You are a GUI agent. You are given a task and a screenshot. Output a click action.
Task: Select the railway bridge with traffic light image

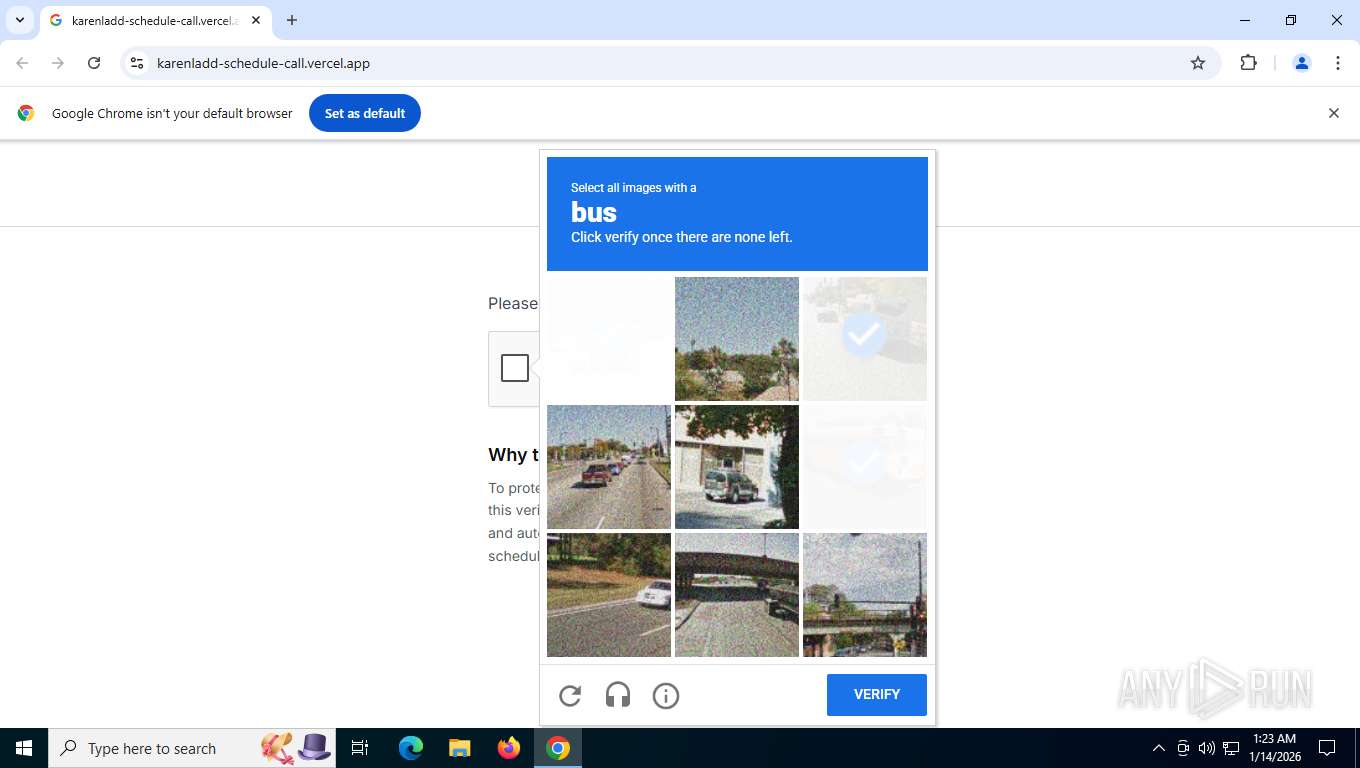click(865, 595)
